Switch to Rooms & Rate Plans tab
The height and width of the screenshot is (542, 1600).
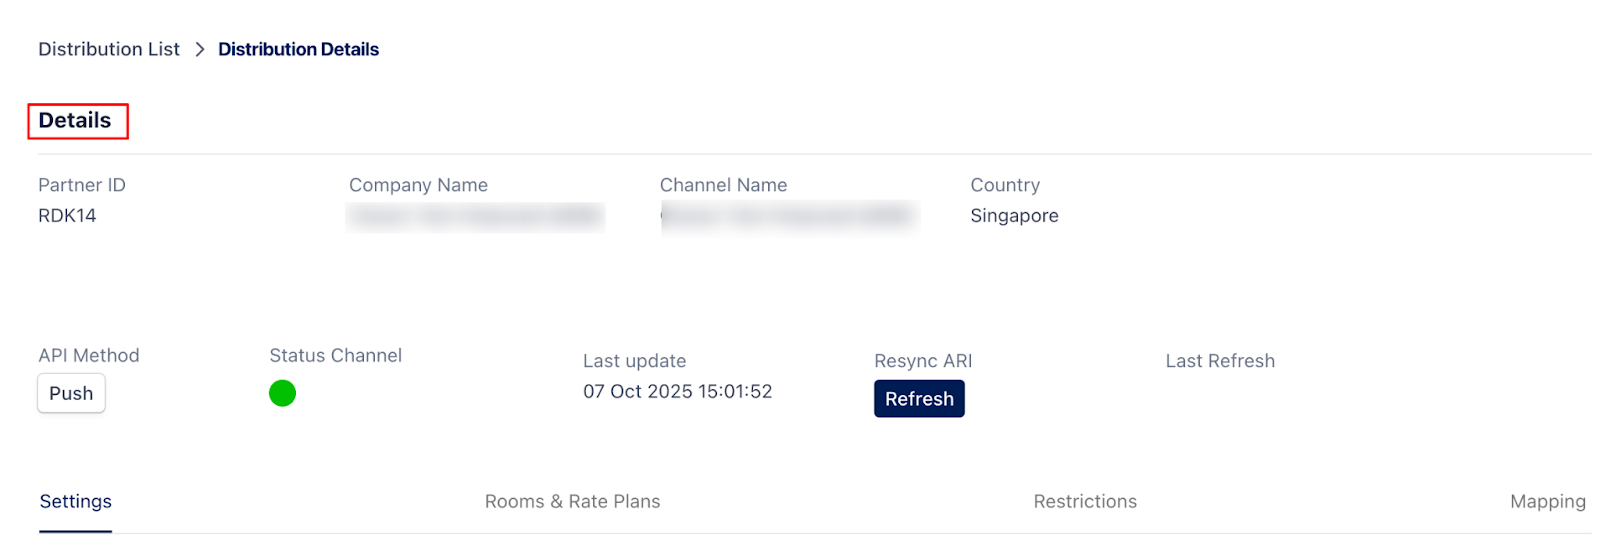[572, 501]
